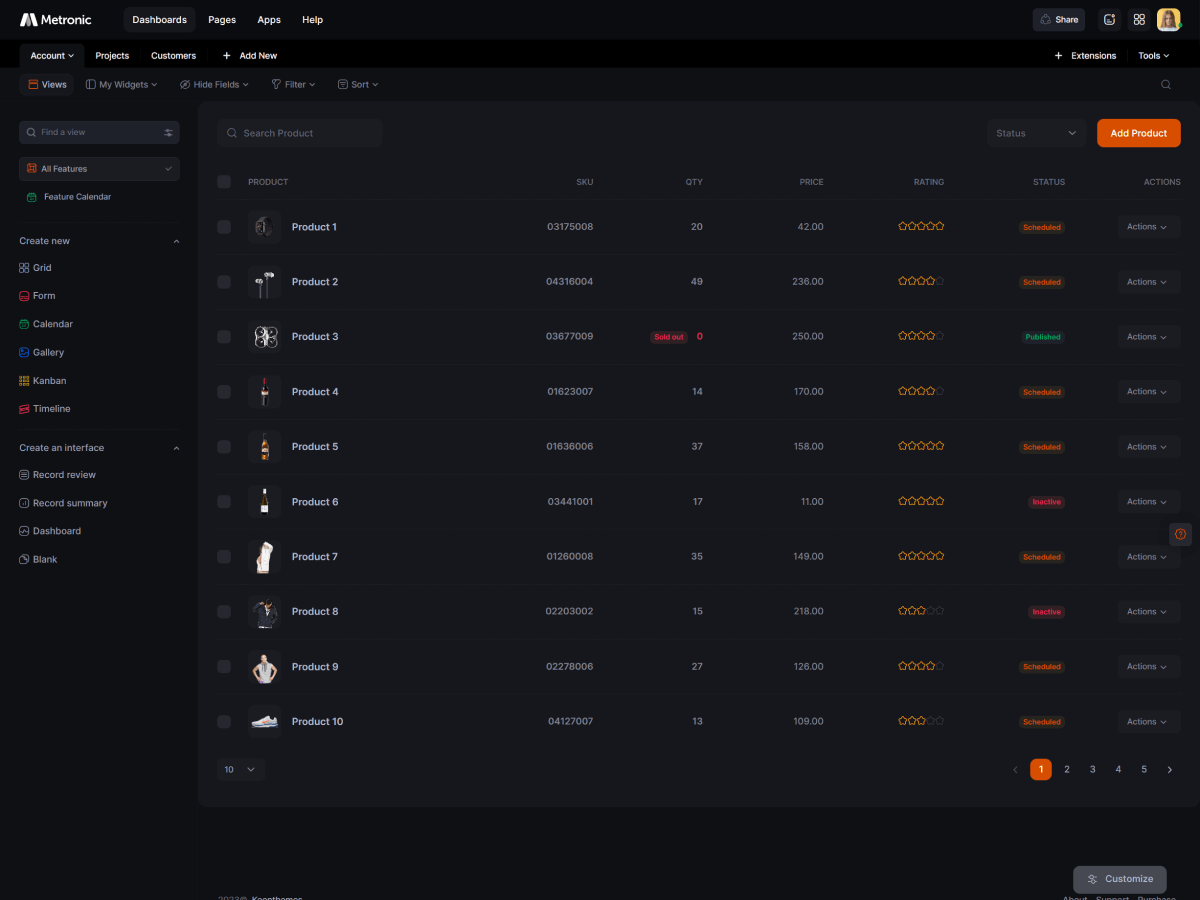The width and height of the screenshot is (1200, 900).
Task: Open the apps grid icon in header
Action: tap(1138, 20)
